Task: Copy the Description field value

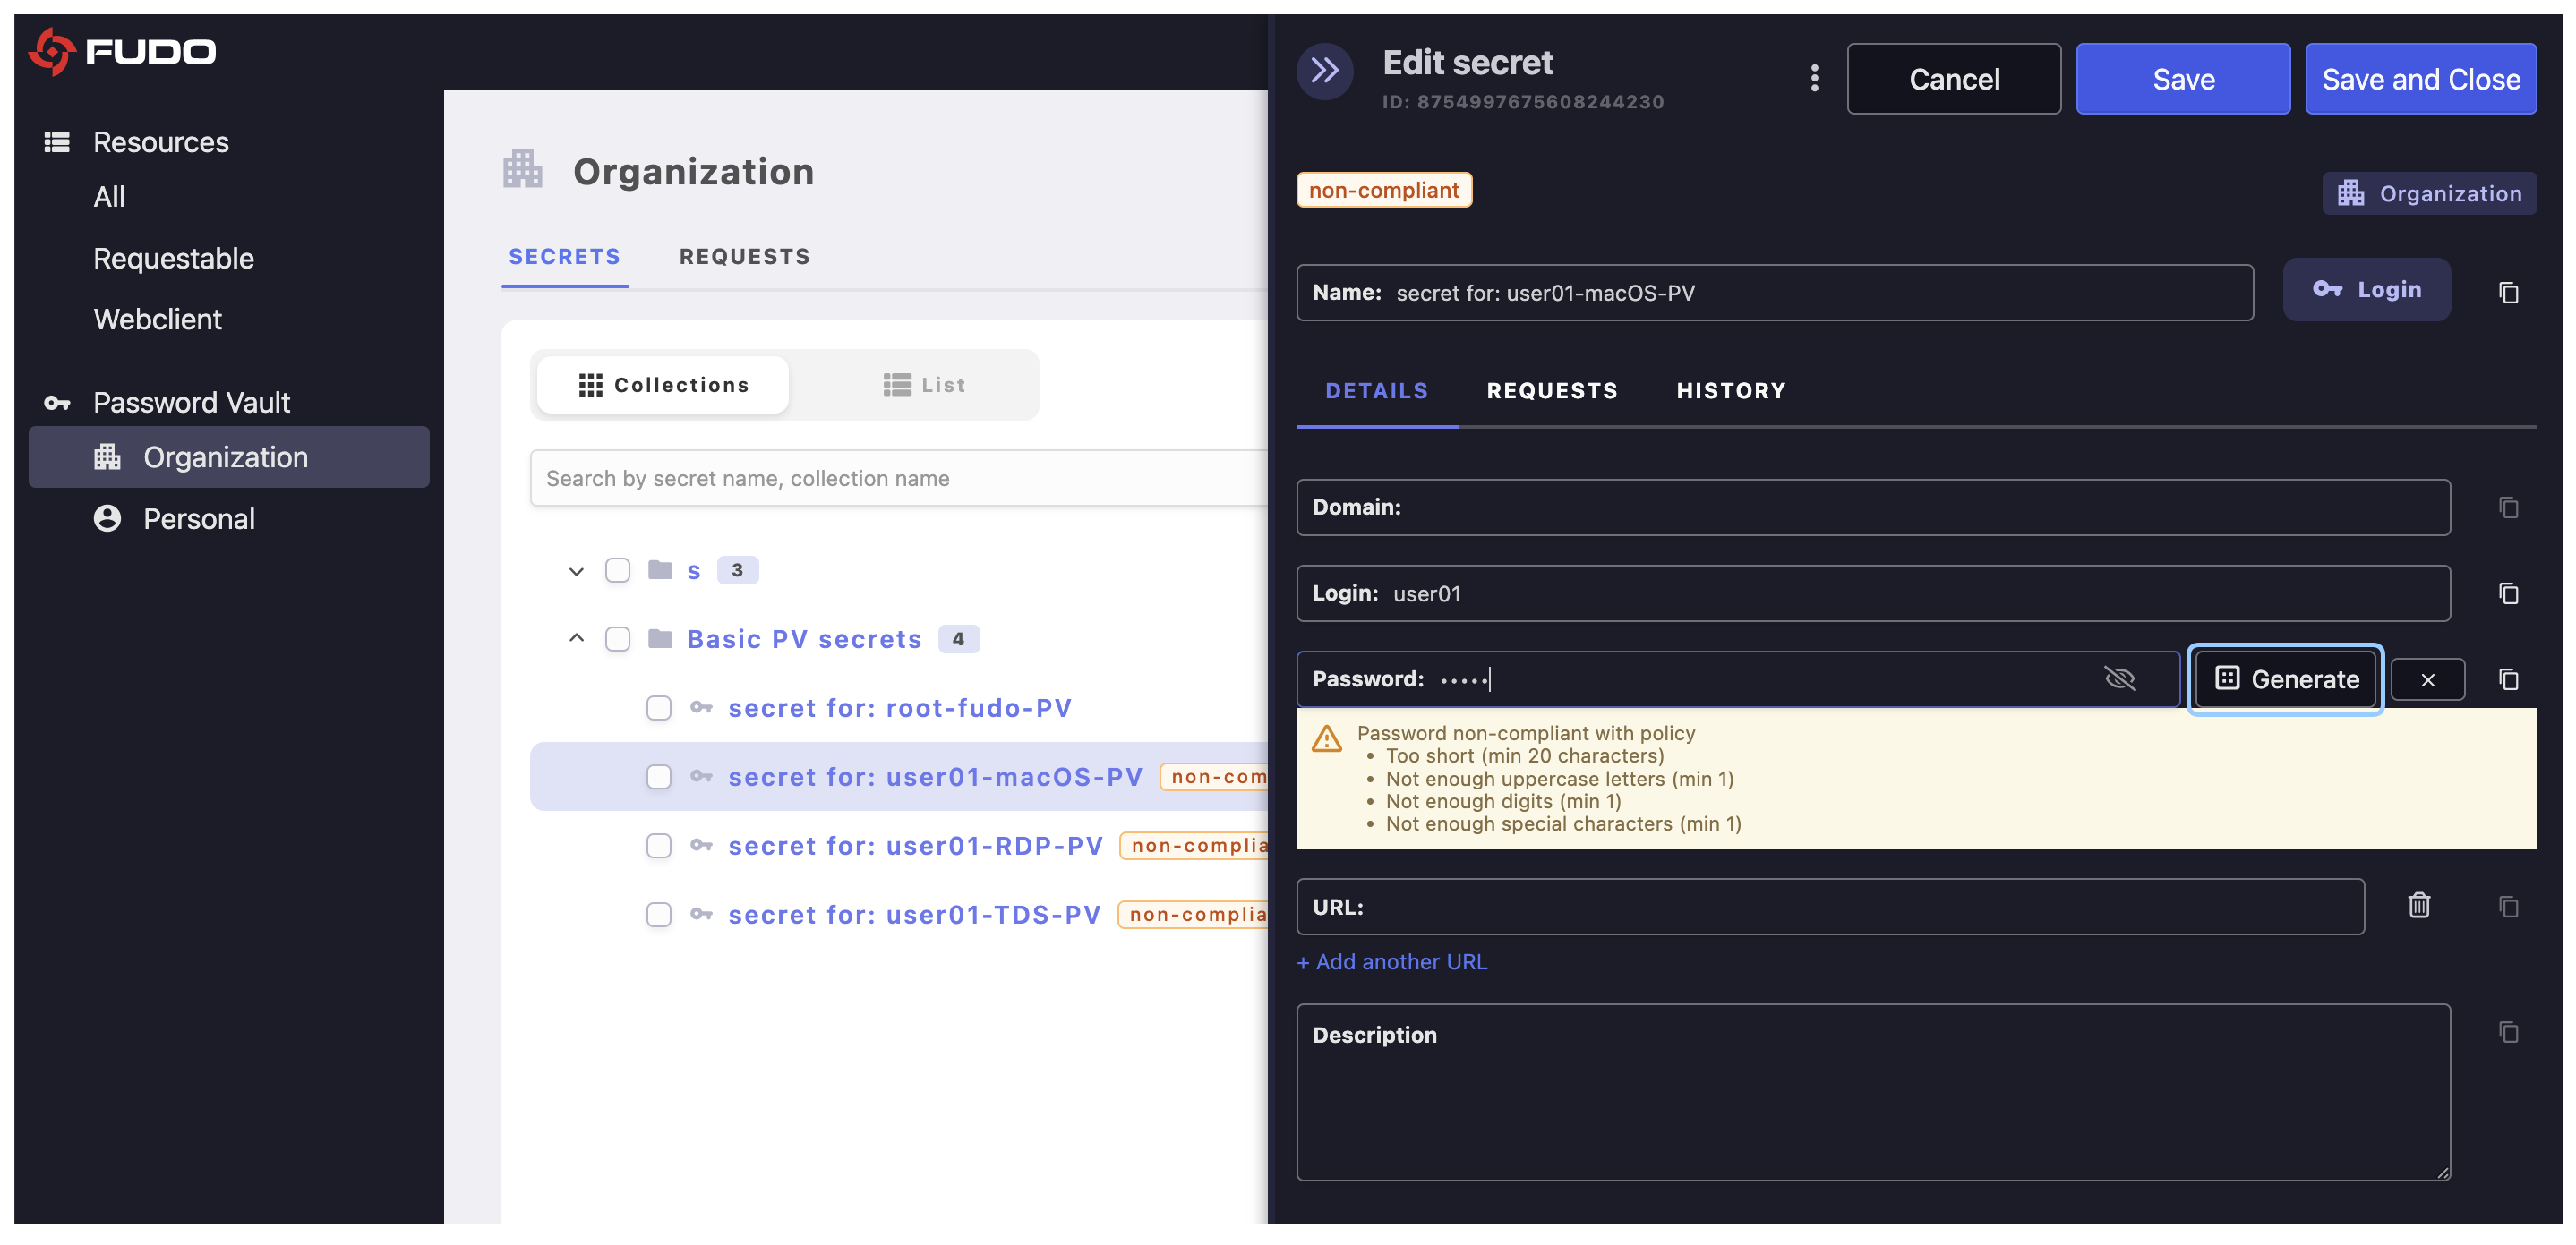Action: [x=2507, y=1031]
